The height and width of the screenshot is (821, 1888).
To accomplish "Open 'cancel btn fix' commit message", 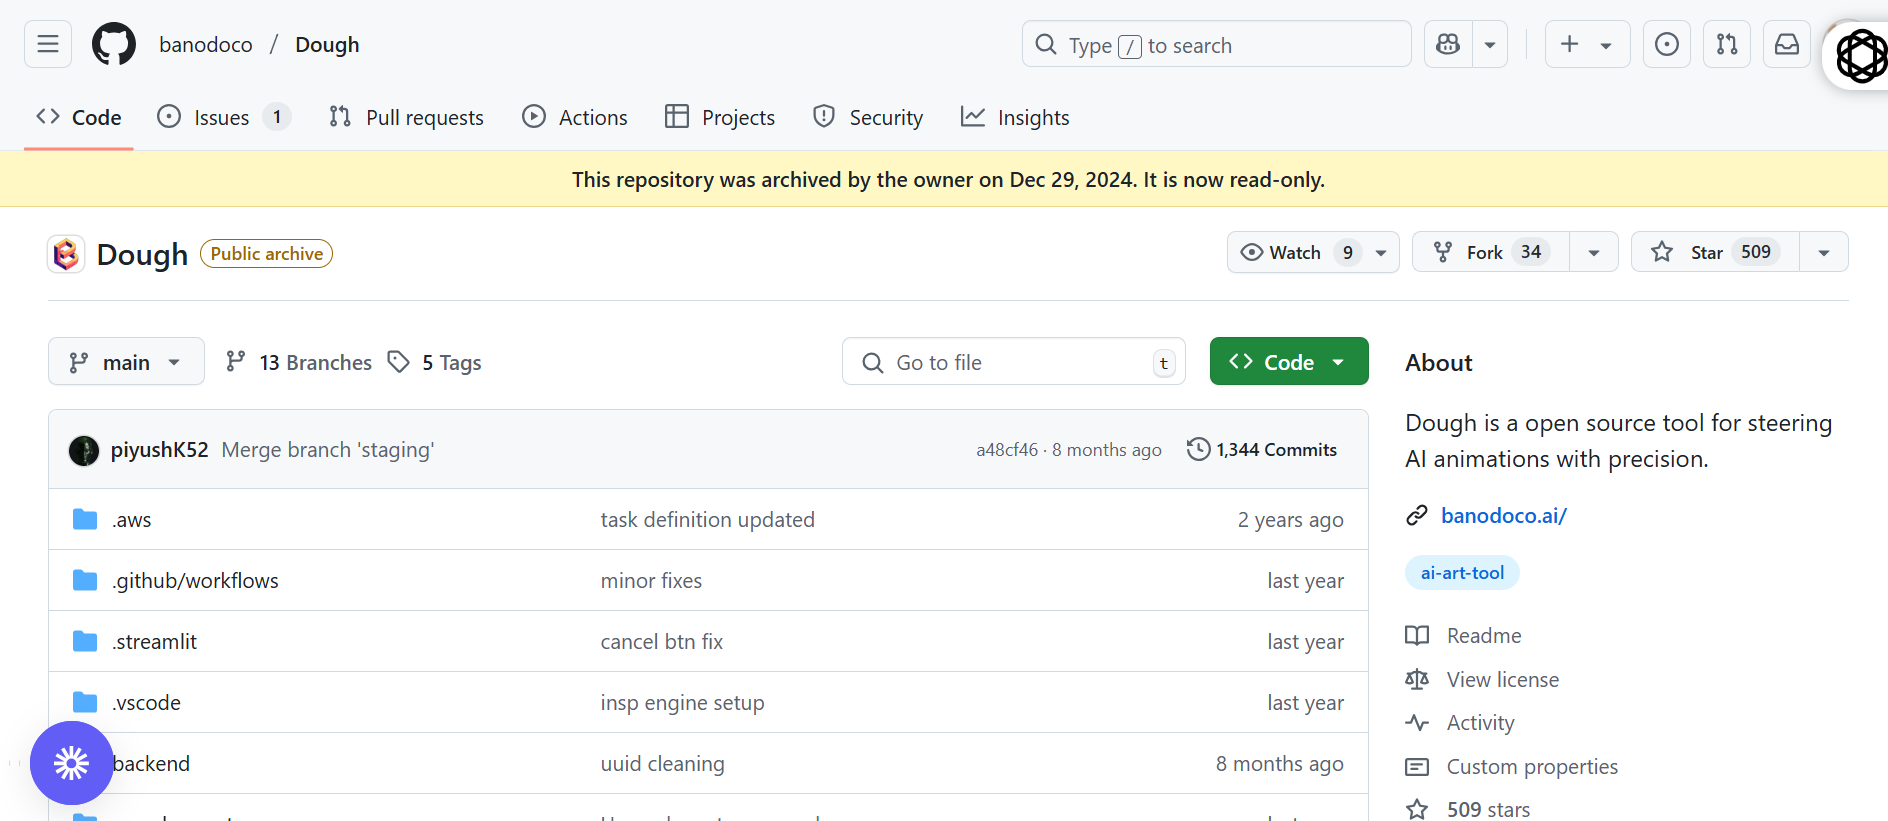I will coord(662,642).
